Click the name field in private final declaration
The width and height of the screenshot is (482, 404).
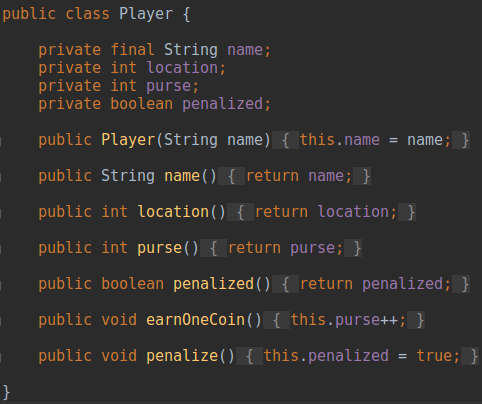tap(245, 50)
